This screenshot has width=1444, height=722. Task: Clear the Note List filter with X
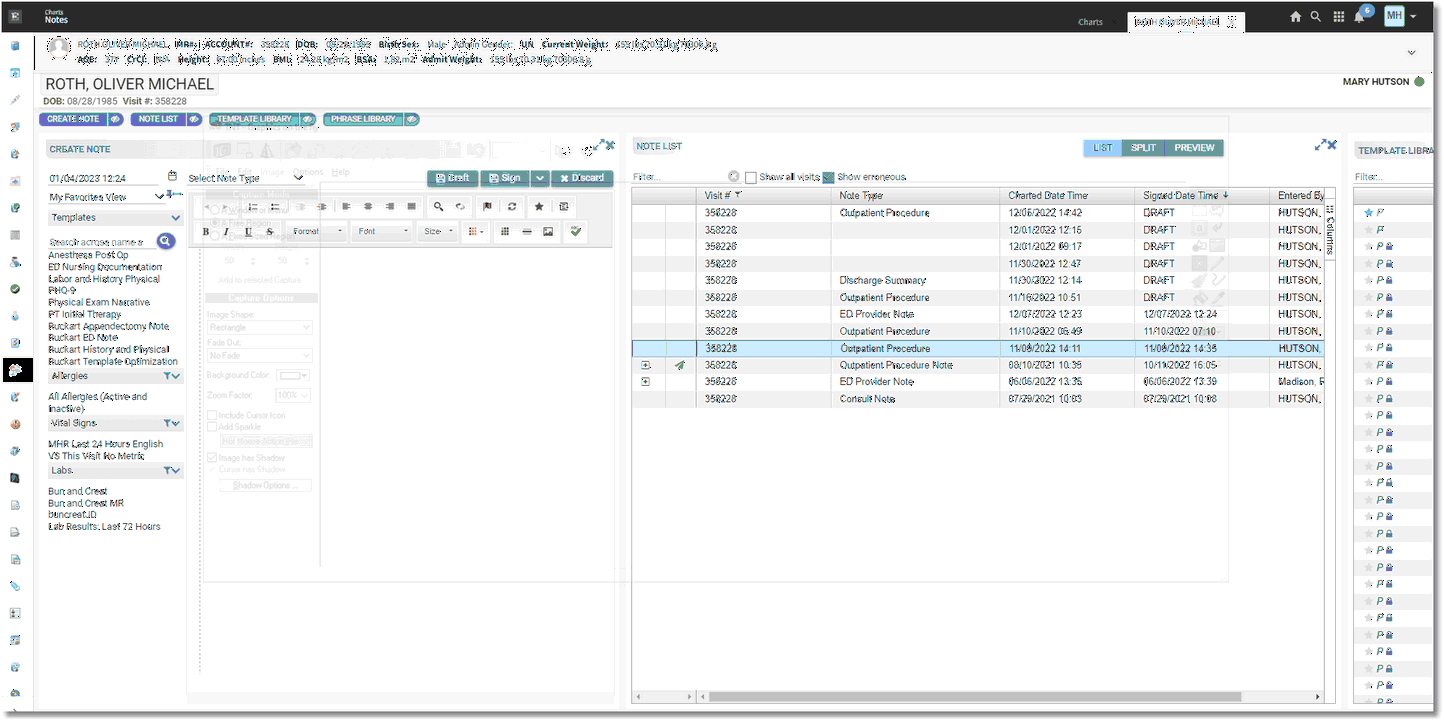point(733,177)
